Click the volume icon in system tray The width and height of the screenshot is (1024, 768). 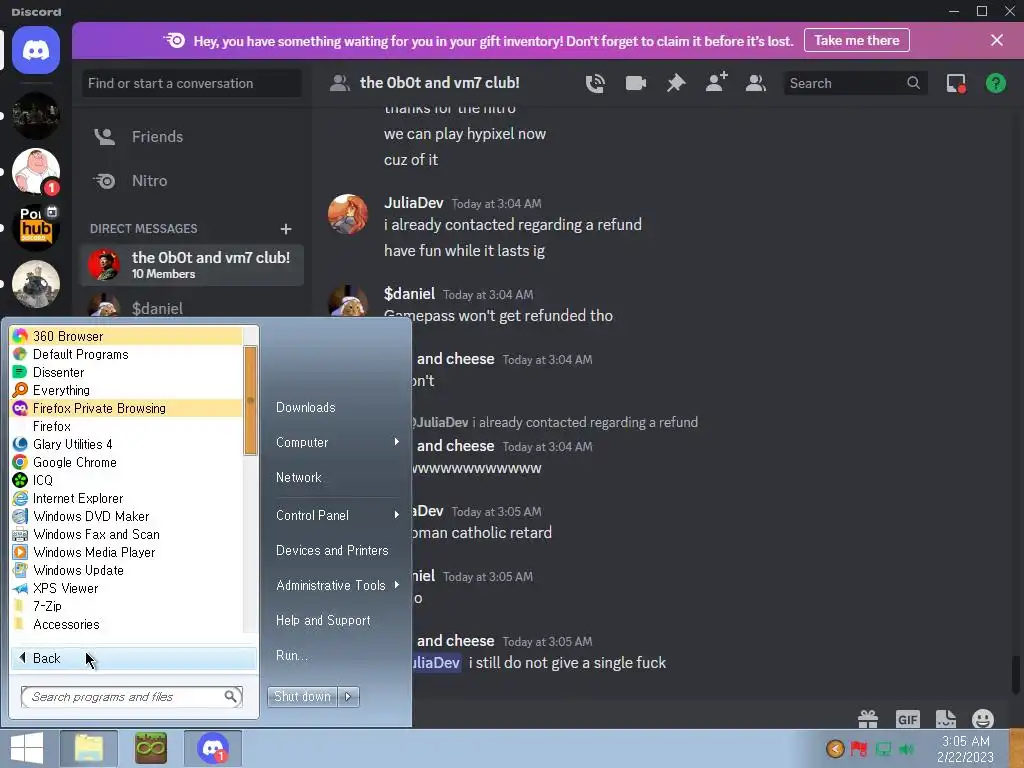tap(906, 749)
